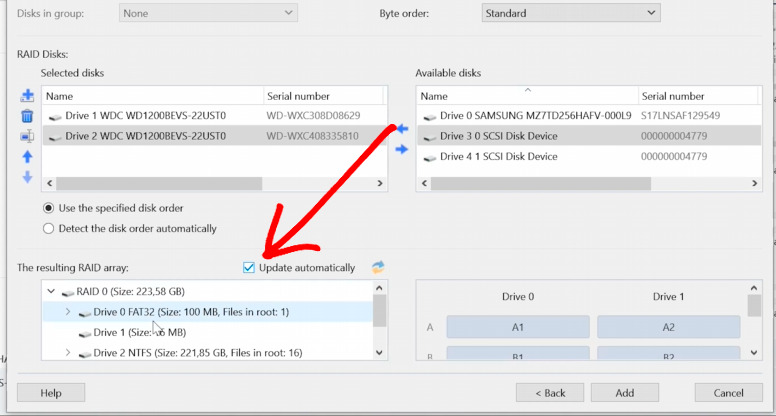This screenshot has width=776, height=416.
Task: Click the Drive 1 column label in layout
Action: pyautogui.click(x=668, y=297)
